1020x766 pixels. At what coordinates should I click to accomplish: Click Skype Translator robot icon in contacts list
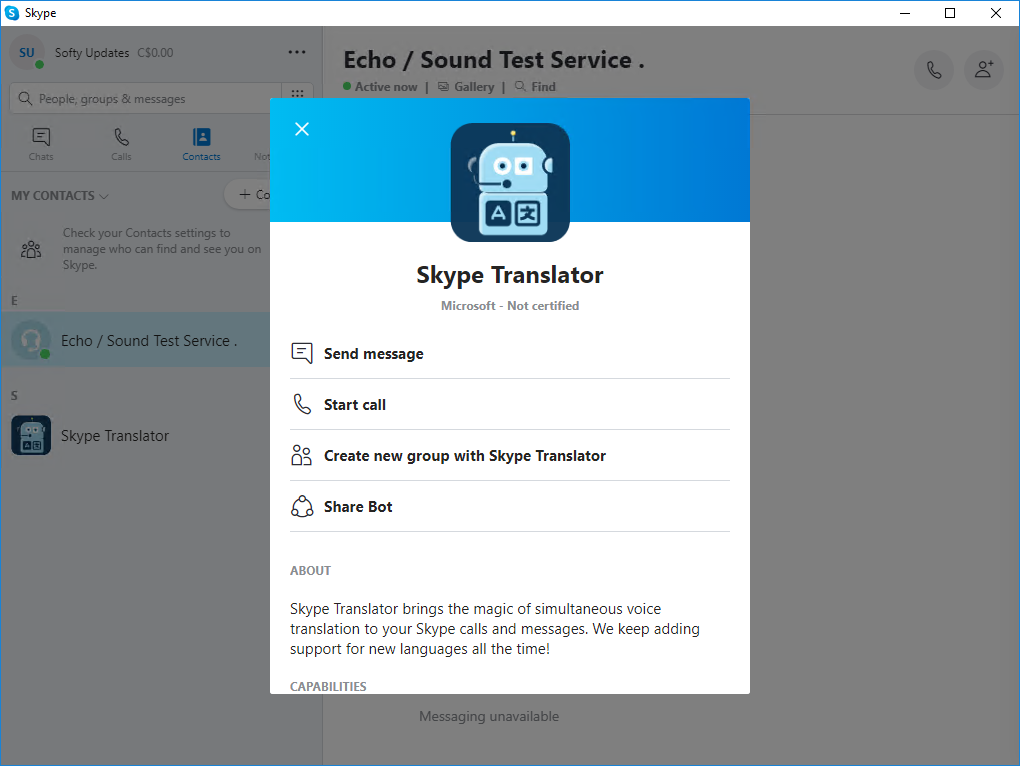31,435
